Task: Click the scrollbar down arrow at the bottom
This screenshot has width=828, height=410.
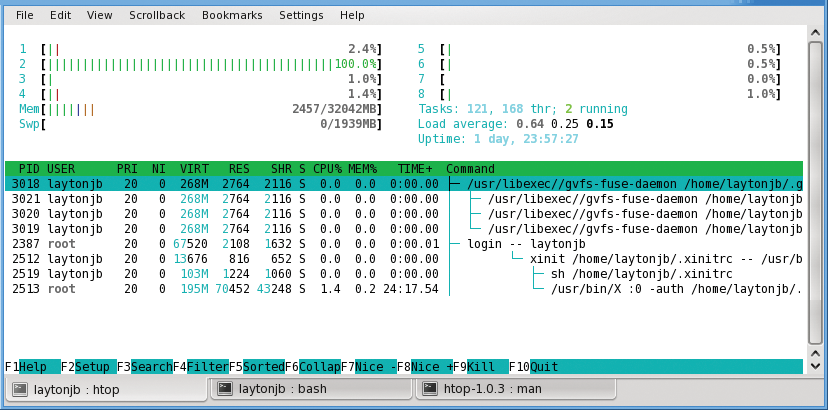Action: (816, 366)
